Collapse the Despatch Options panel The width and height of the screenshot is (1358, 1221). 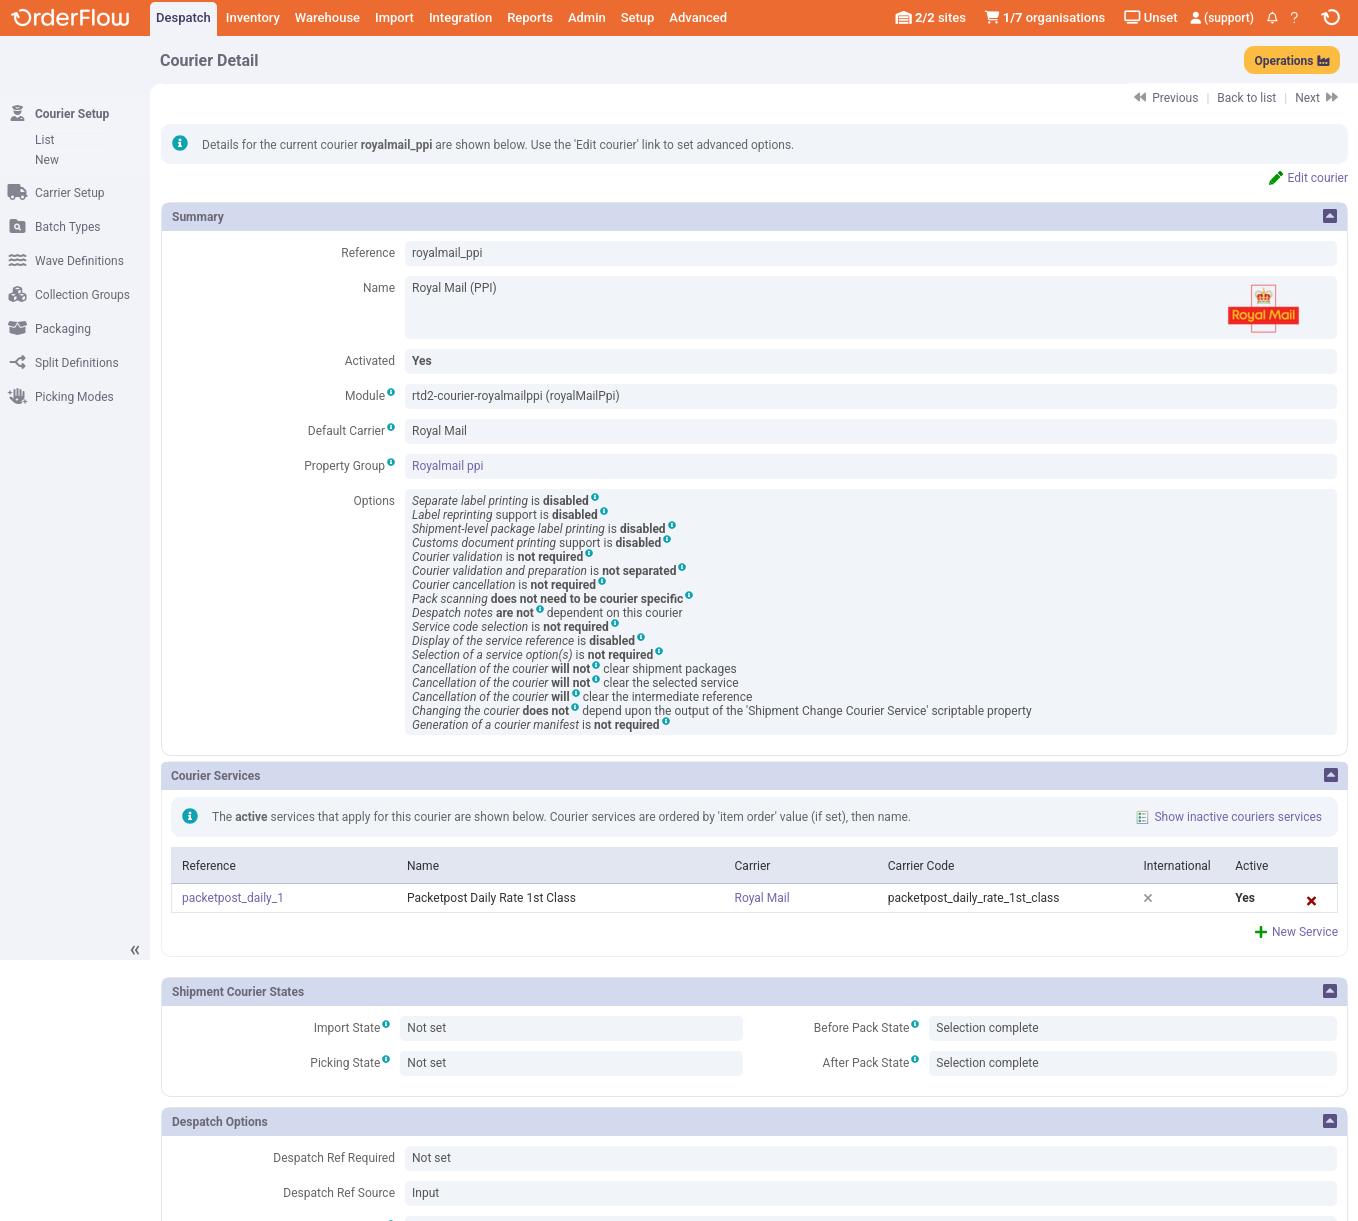[x=1329, y=1121]
